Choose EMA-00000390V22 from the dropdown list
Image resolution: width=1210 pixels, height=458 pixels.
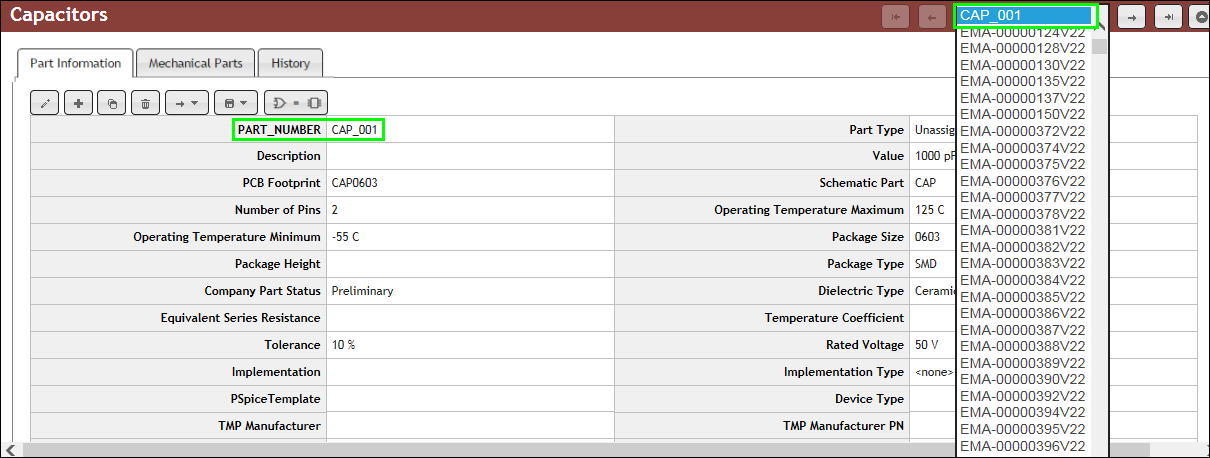coord(1023,379)
